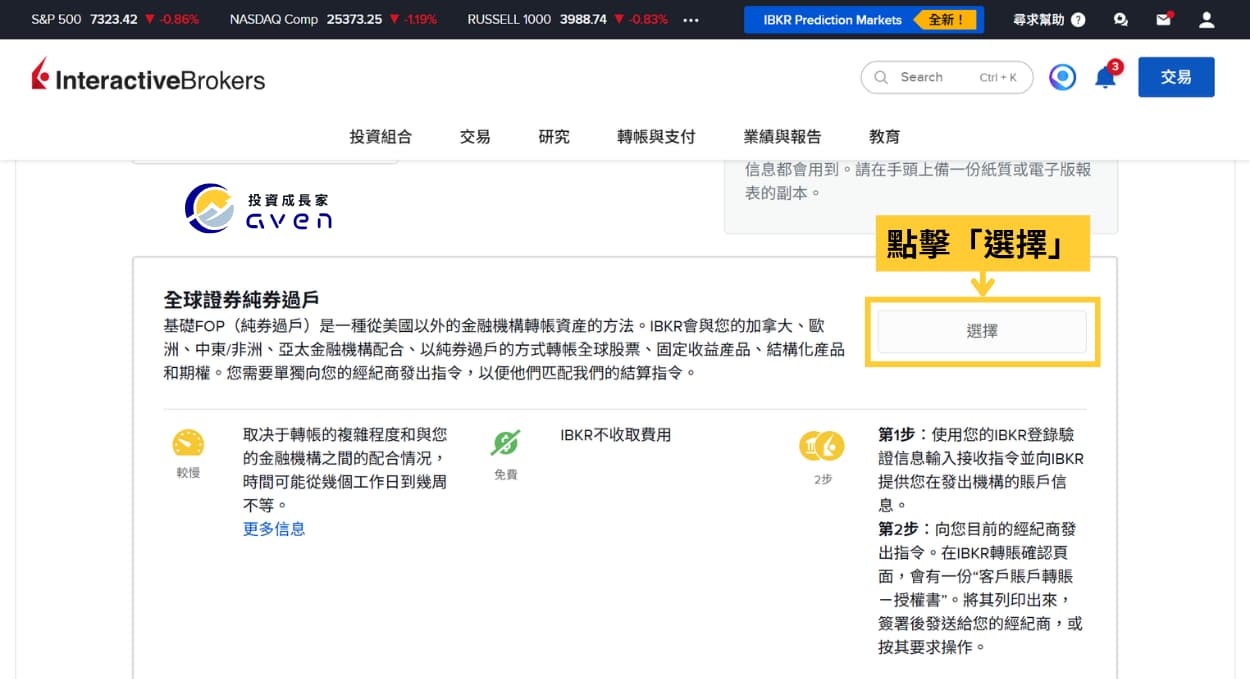Viewport: 1250px width, 679px height.
Task: Click the 第1步 instruction text
Action: coord(981,470)
